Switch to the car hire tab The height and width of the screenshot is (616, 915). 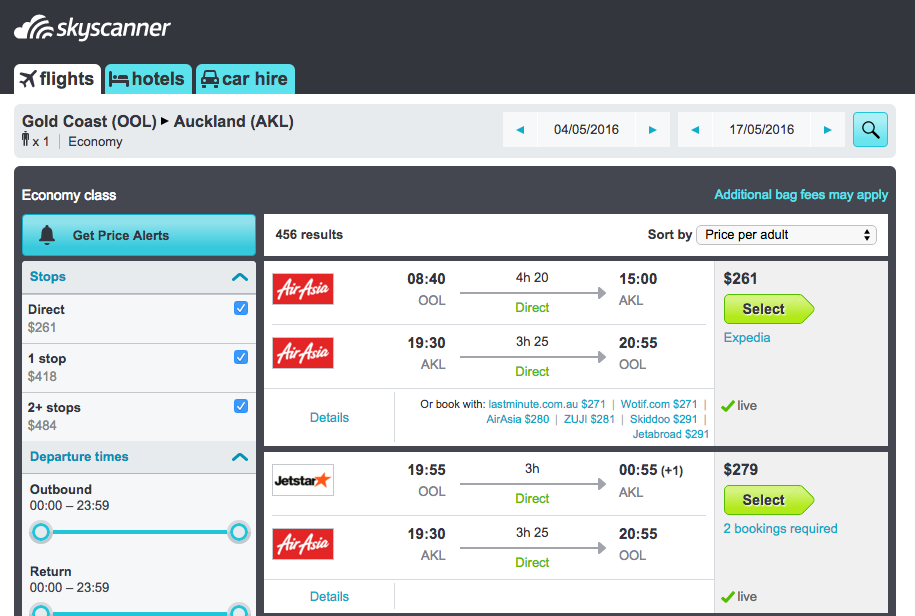point(245,79)
